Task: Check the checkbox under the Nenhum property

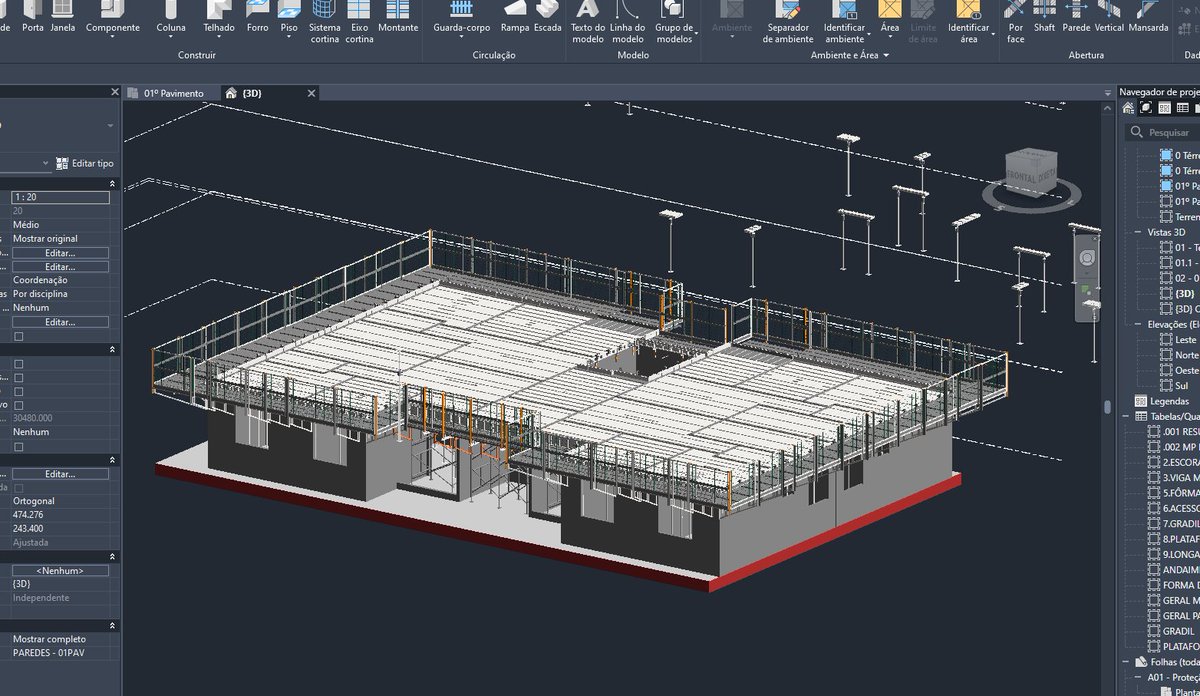Action: point(18,446)
